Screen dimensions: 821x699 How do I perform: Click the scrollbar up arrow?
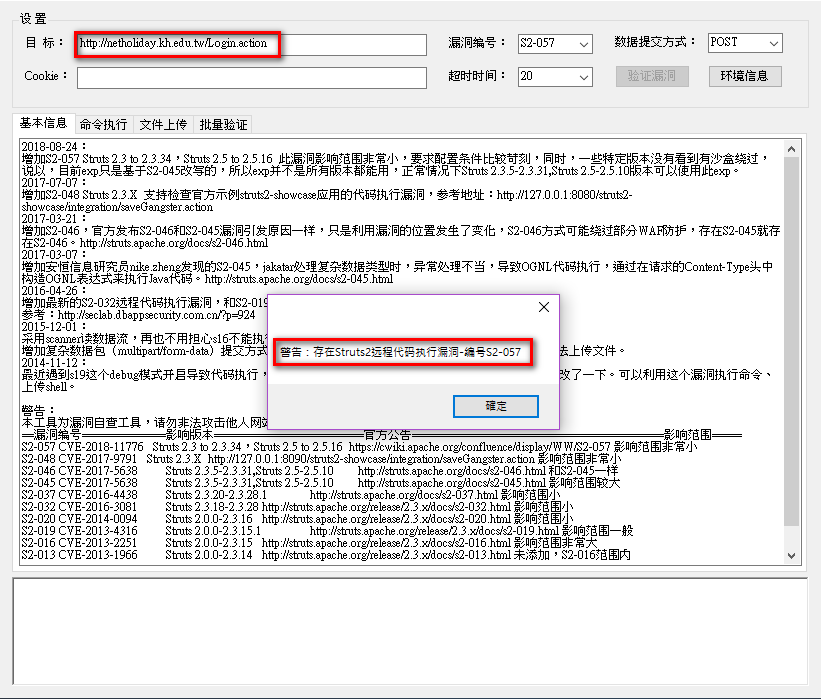pos(791,149)
